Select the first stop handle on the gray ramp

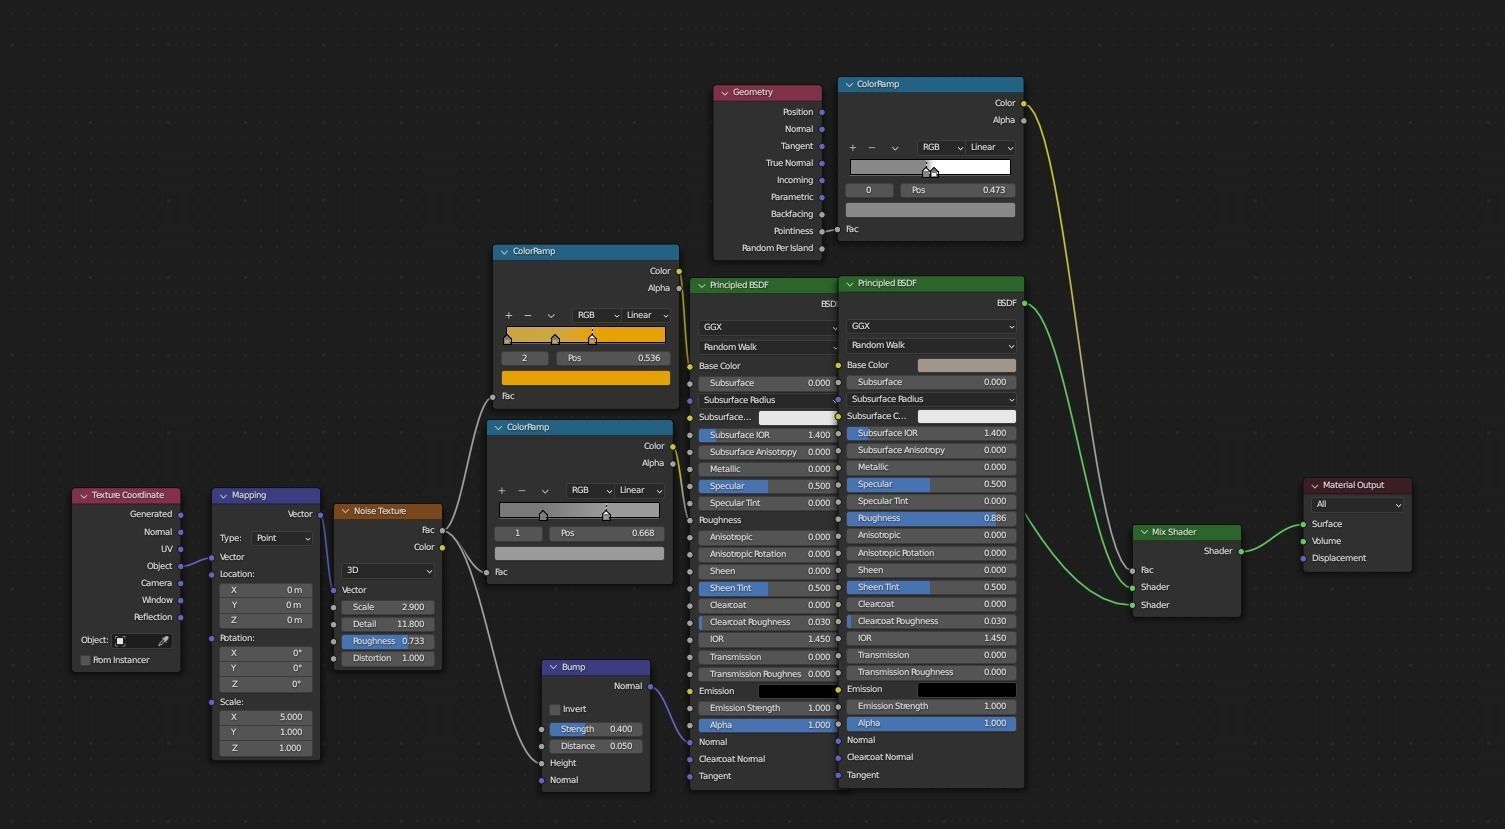coord(543,514)
